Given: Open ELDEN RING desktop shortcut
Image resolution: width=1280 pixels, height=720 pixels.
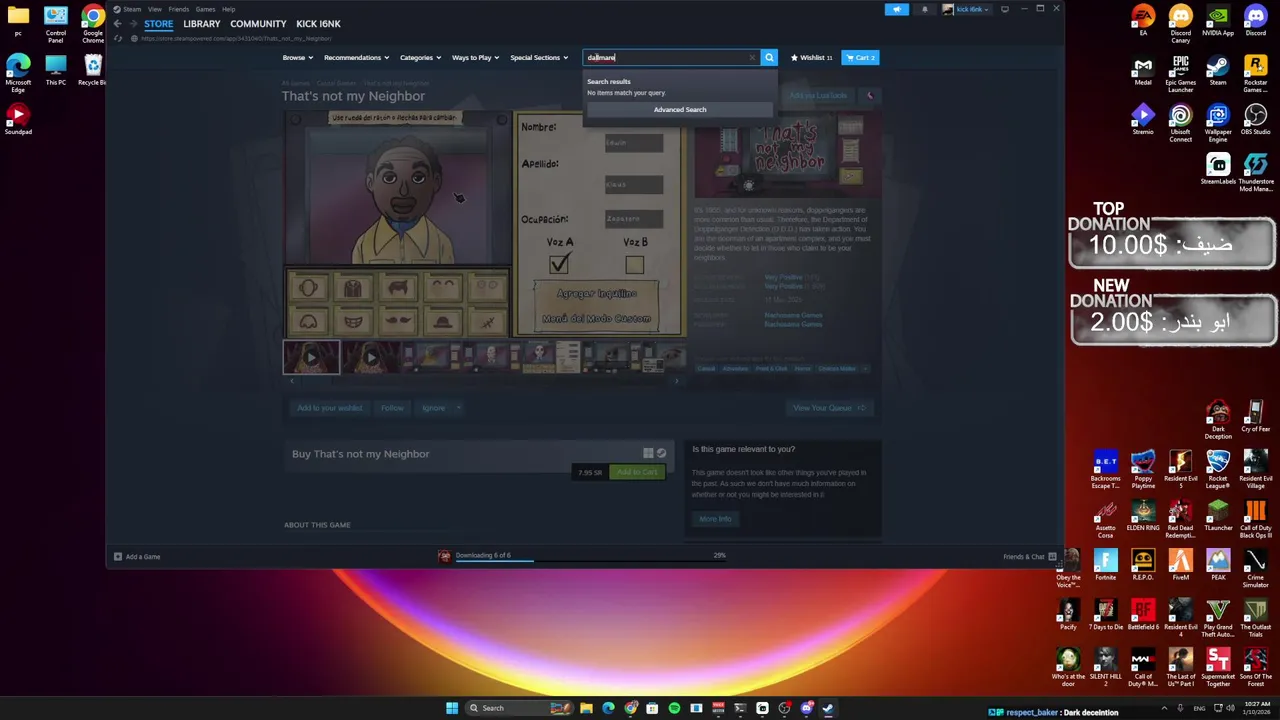Looking at the screenshot, I should pyautogui.click(x=1143, y=517).
